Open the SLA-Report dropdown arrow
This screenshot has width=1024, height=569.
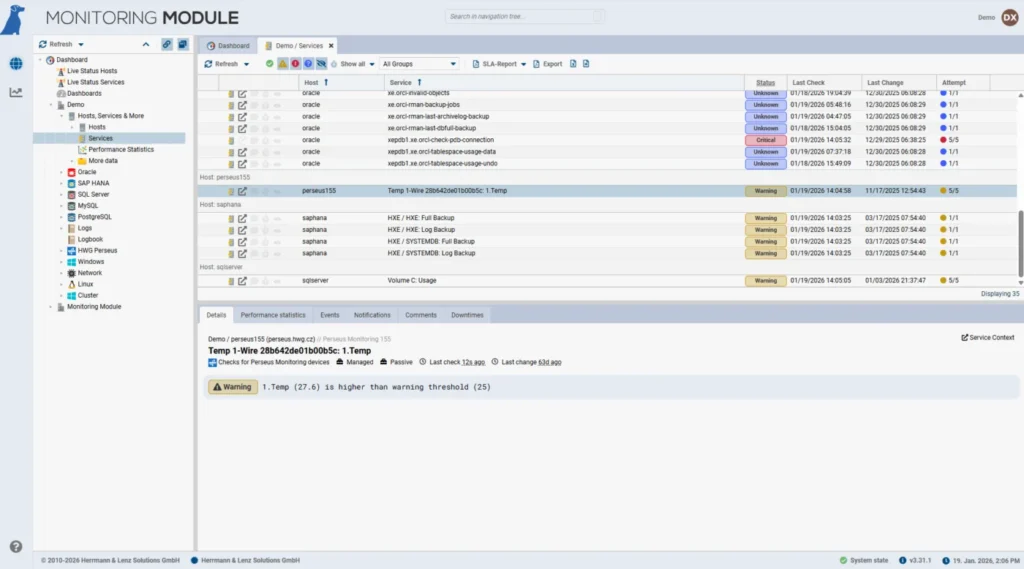523,64
